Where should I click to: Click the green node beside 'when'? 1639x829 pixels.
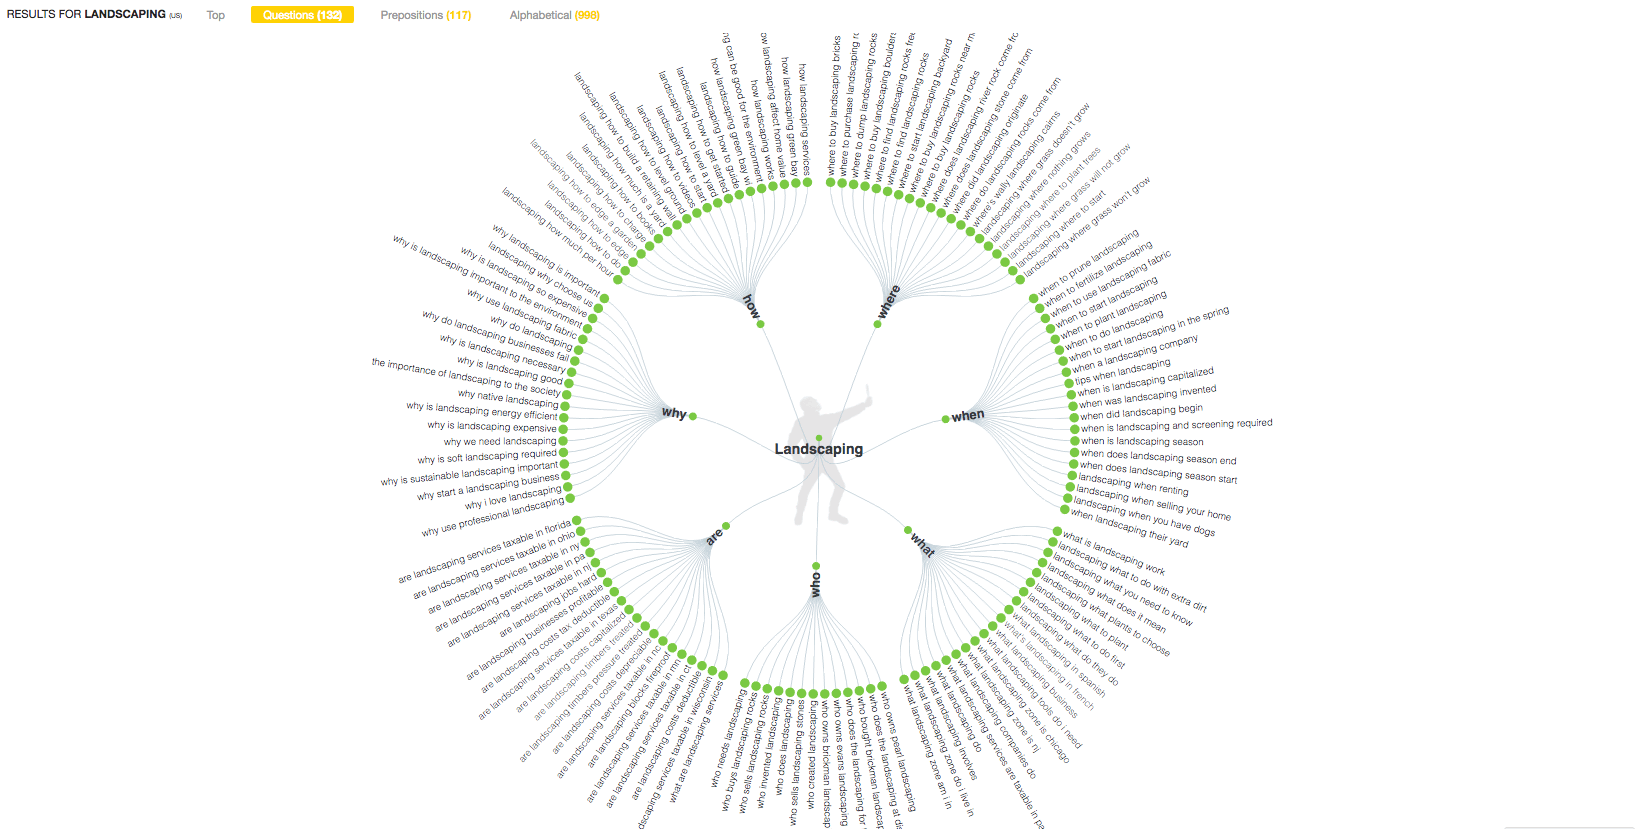point(945,419)
